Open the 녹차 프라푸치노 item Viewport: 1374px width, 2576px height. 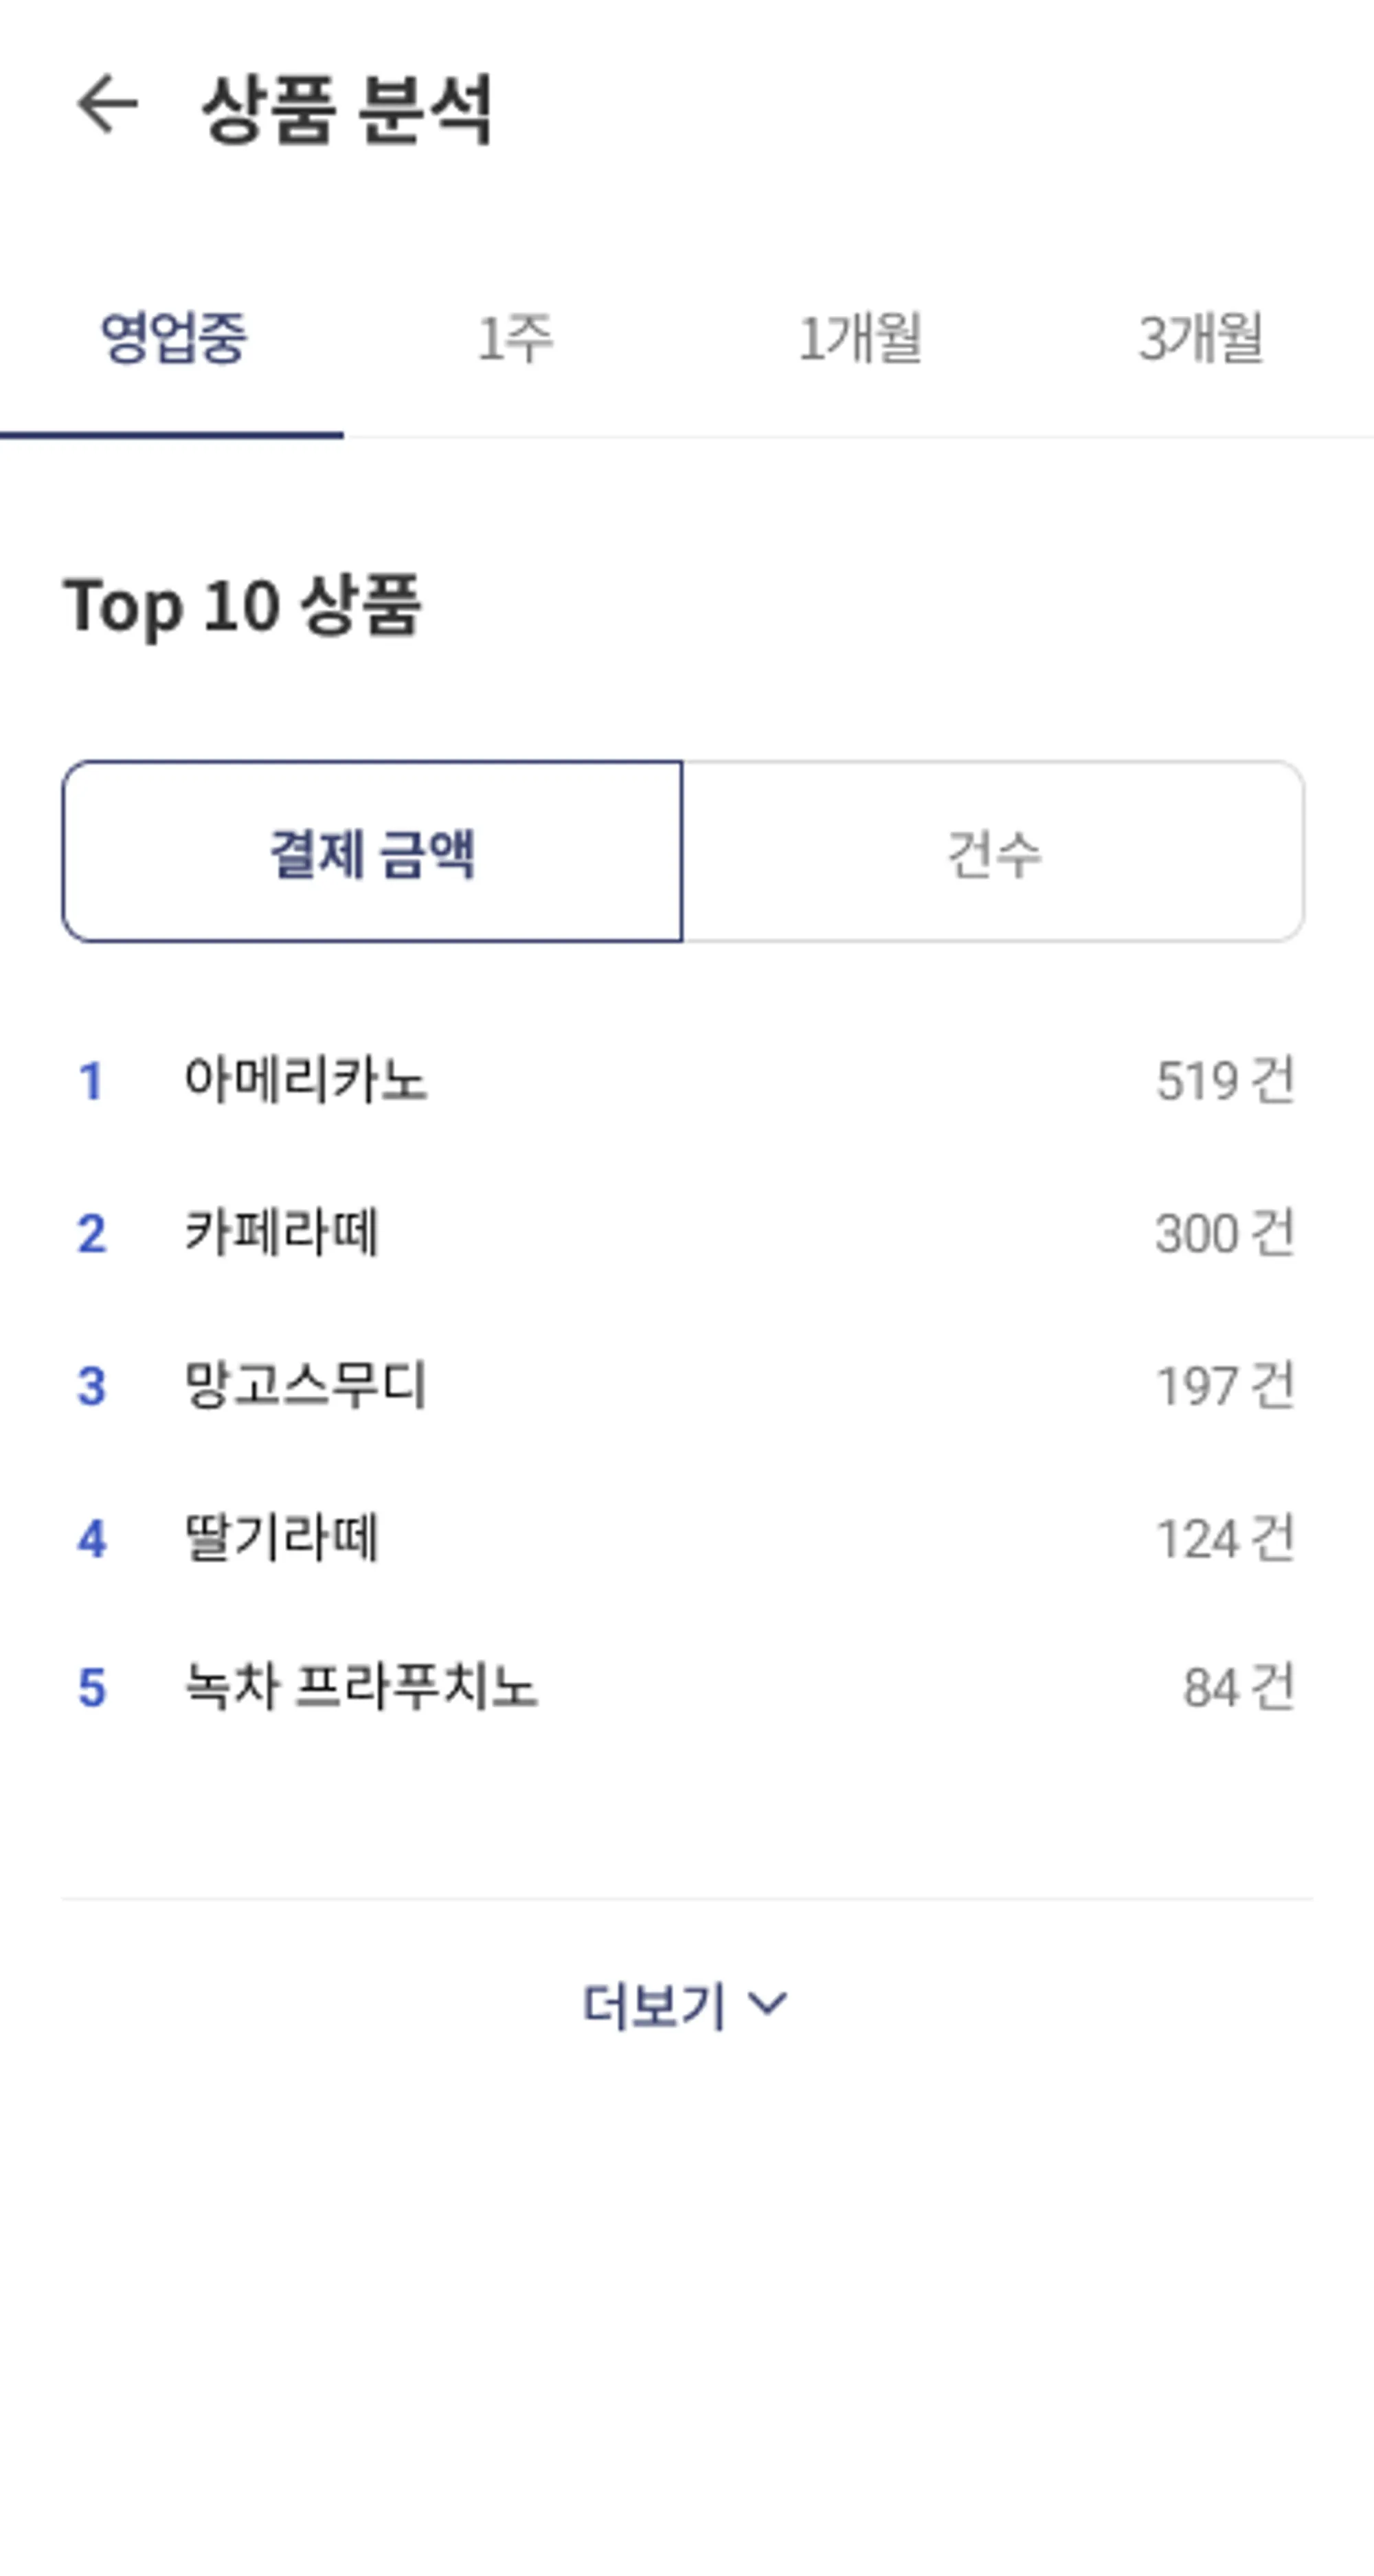(x=360, y=1688)
